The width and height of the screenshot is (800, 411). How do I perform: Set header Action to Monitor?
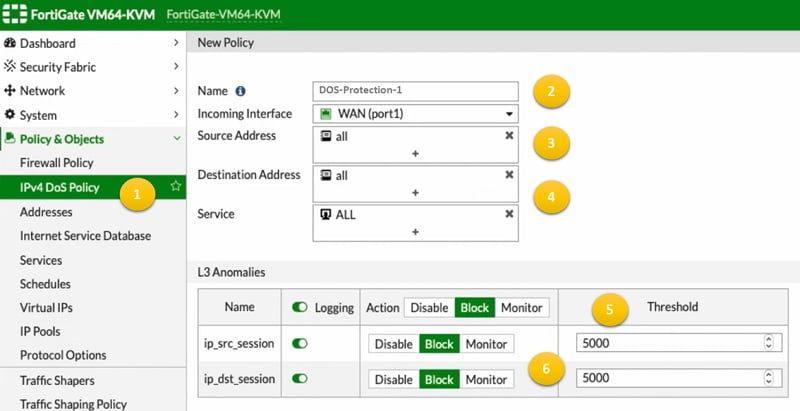pyautogui.click(x=521, y=308)
